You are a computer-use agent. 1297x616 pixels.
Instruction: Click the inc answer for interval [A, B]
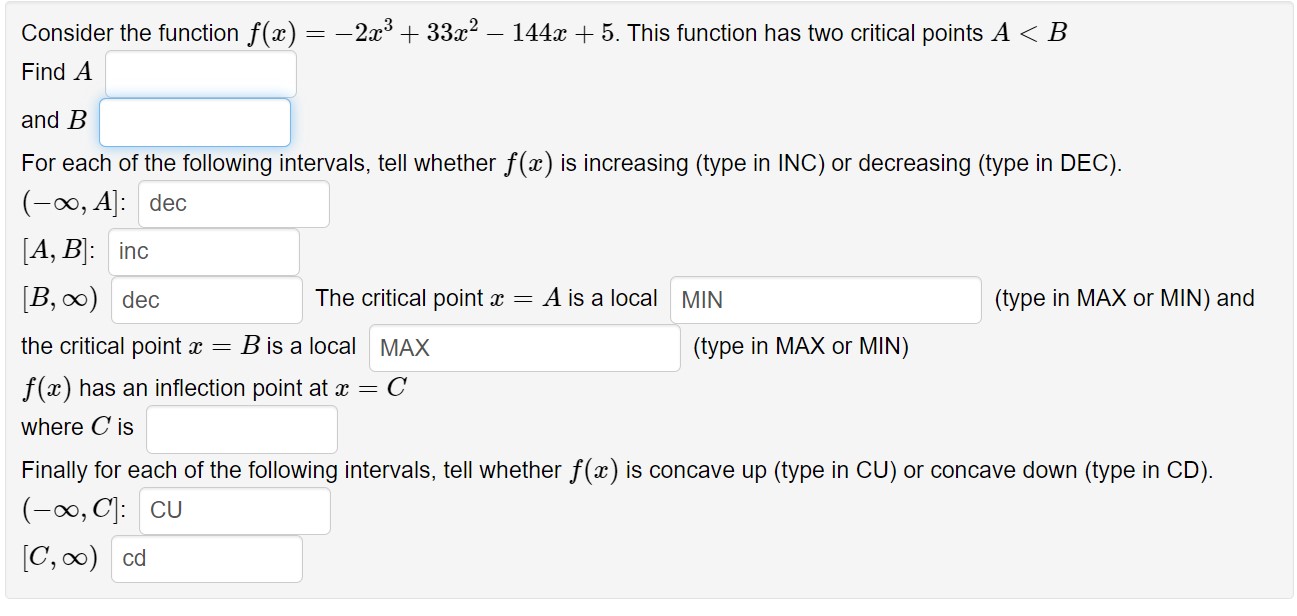tap(203, 251)
